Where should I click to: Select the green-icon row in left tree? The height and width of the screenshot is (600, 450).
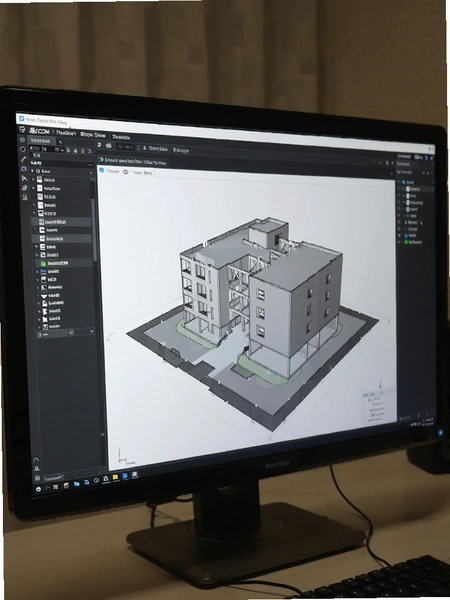click(x=64, y=263)
